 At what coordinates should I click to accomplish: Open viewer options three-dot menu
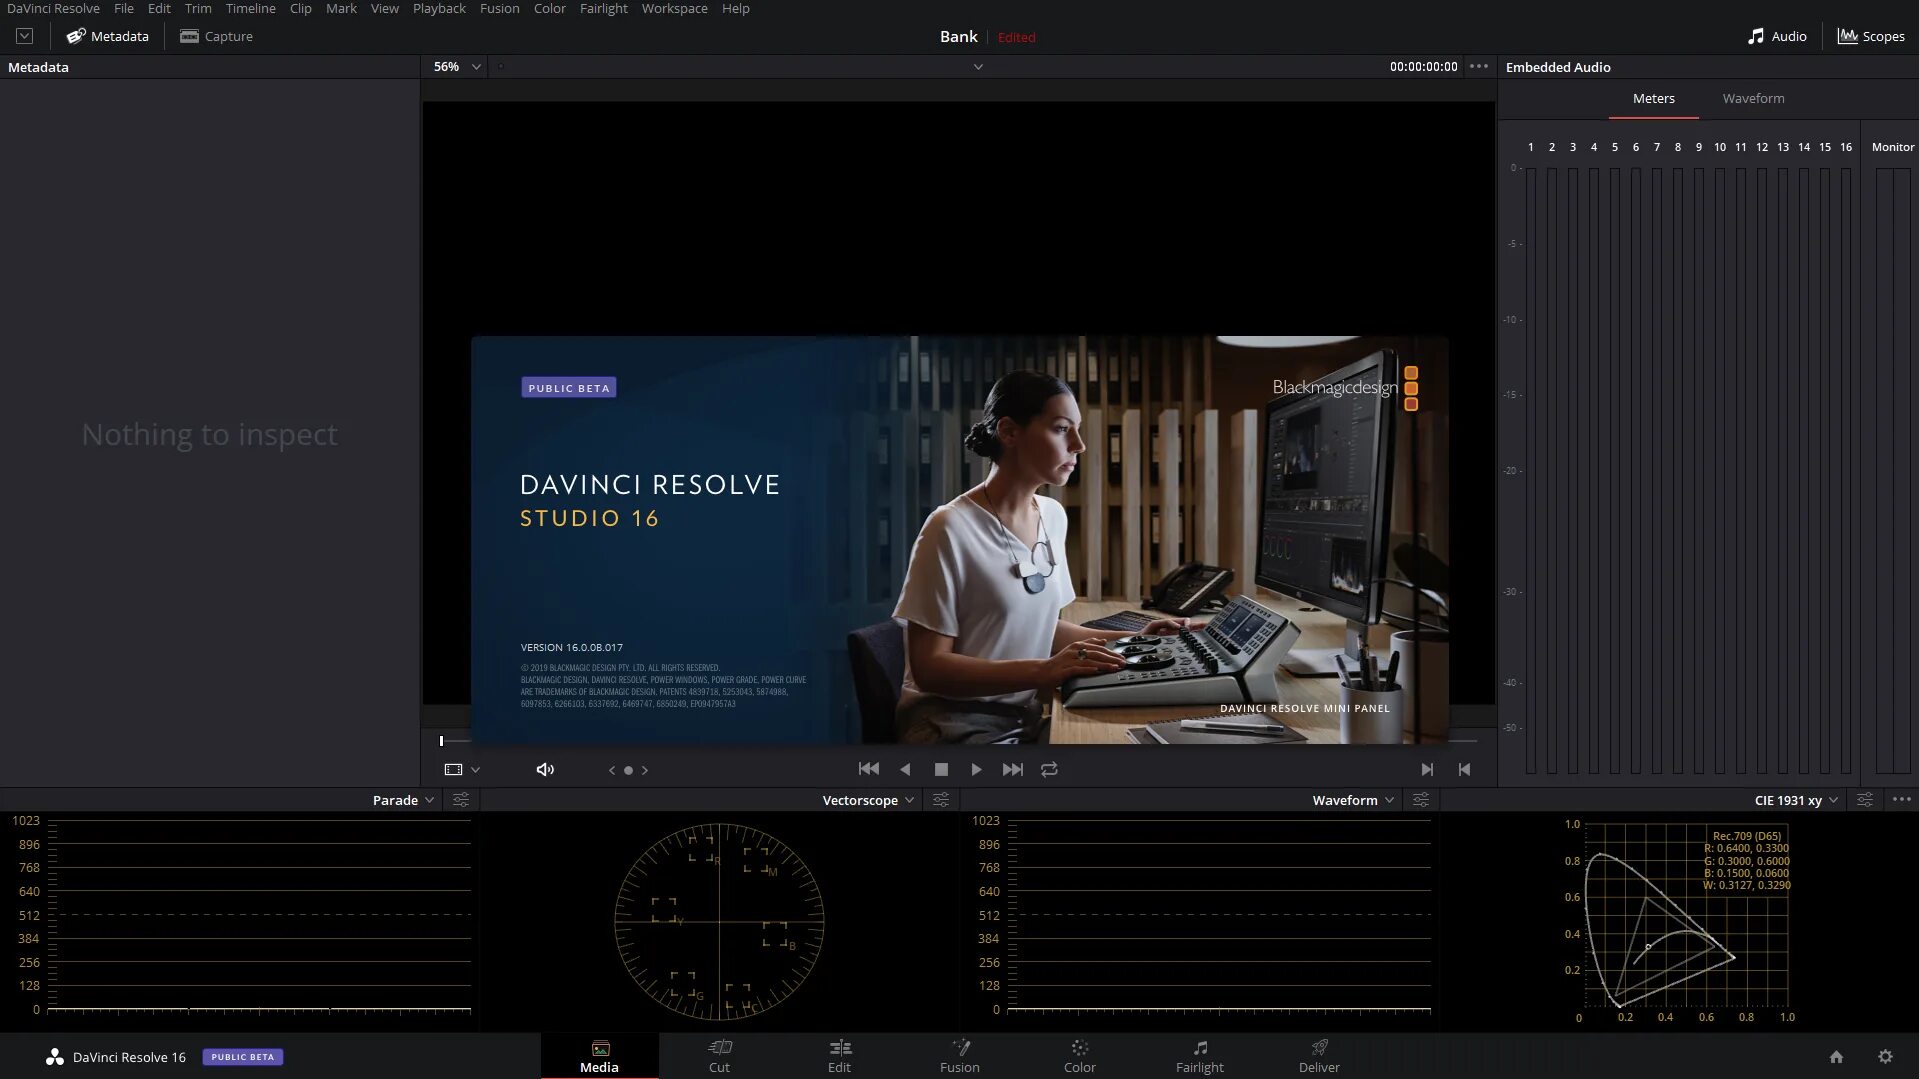[1479, 66]
